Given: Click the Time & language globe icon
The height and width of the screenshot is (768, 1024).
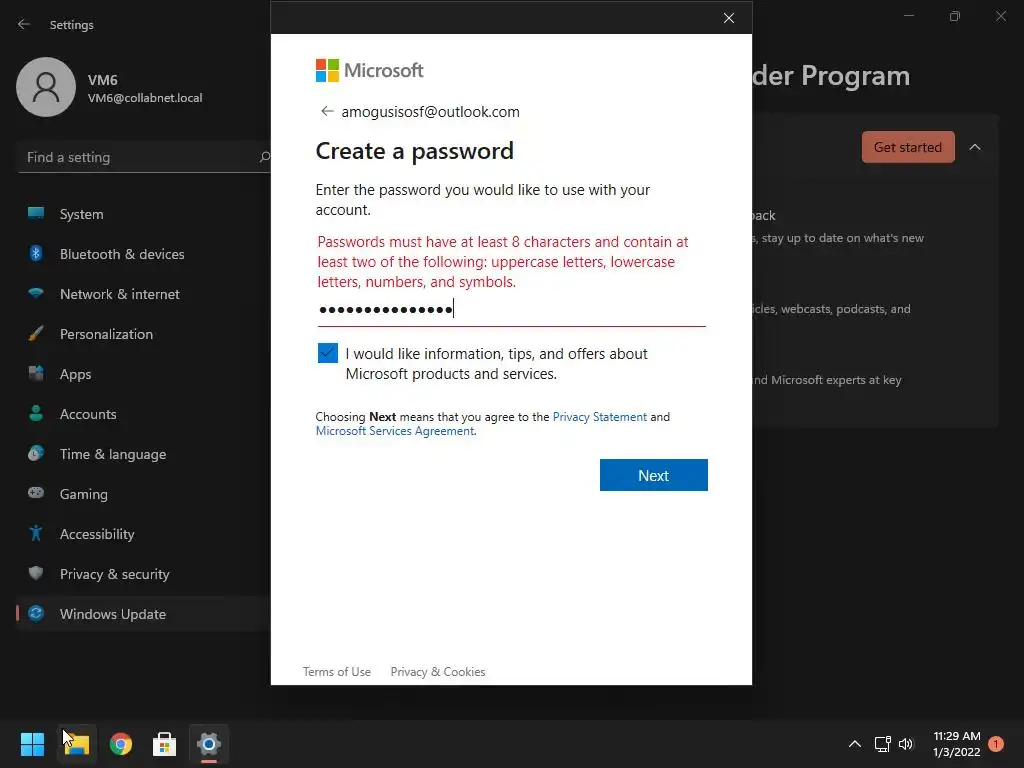Looking at the screenshot, I should click(36, 453).
